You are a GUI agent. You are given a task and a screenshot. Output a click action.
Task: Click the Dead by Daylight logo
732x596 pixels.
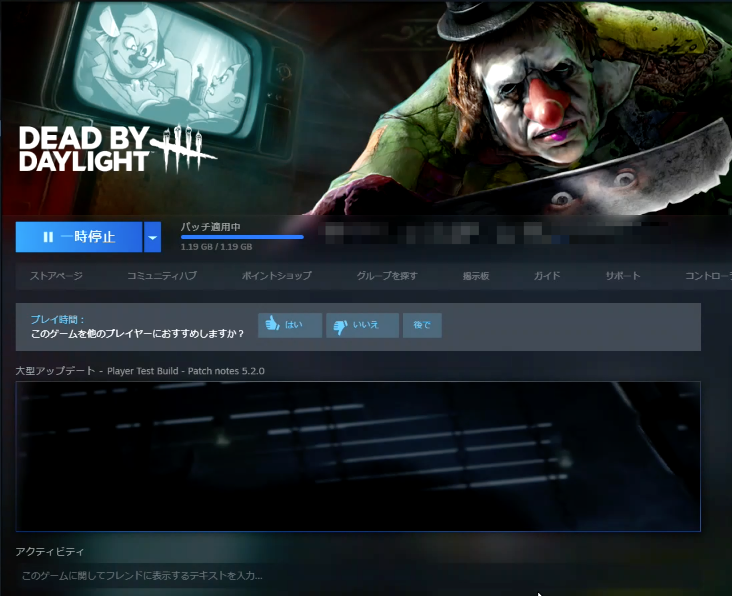click(117, 148)
